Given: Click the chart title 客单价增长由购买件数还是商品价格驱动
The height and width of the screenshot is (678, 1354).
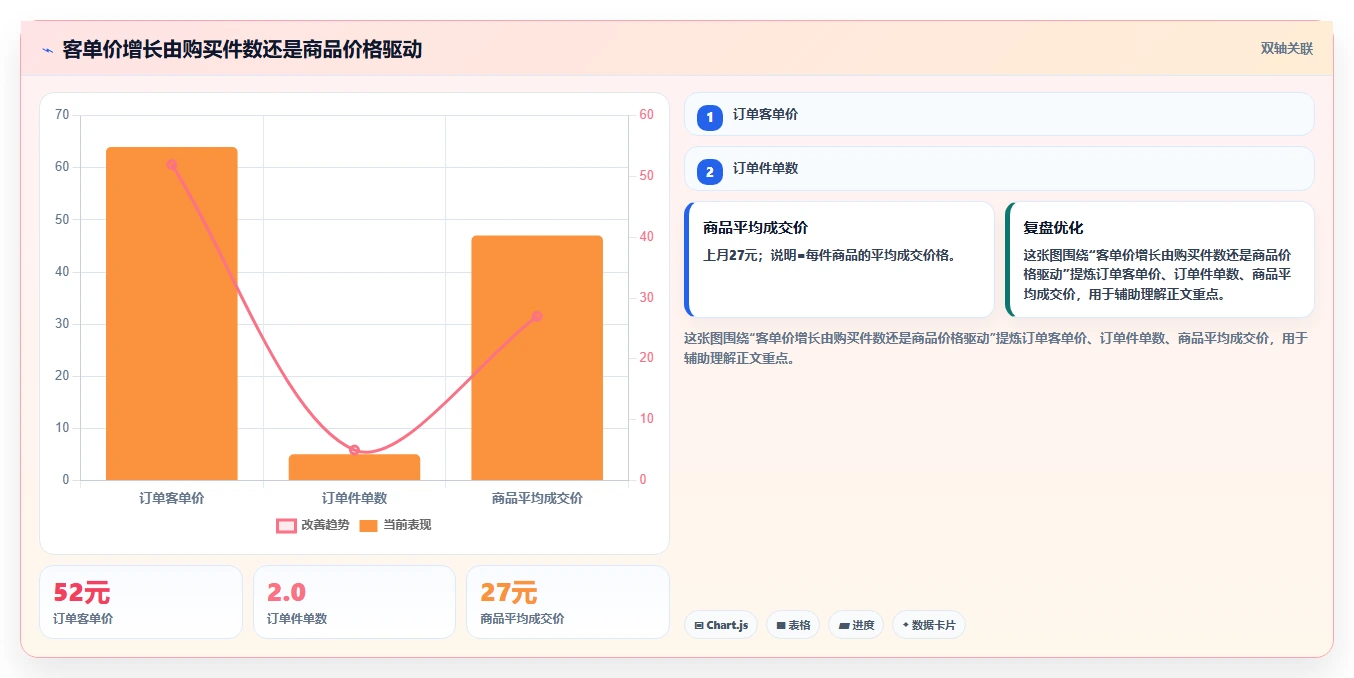Looking at the screenshot, I should point(242,49).
